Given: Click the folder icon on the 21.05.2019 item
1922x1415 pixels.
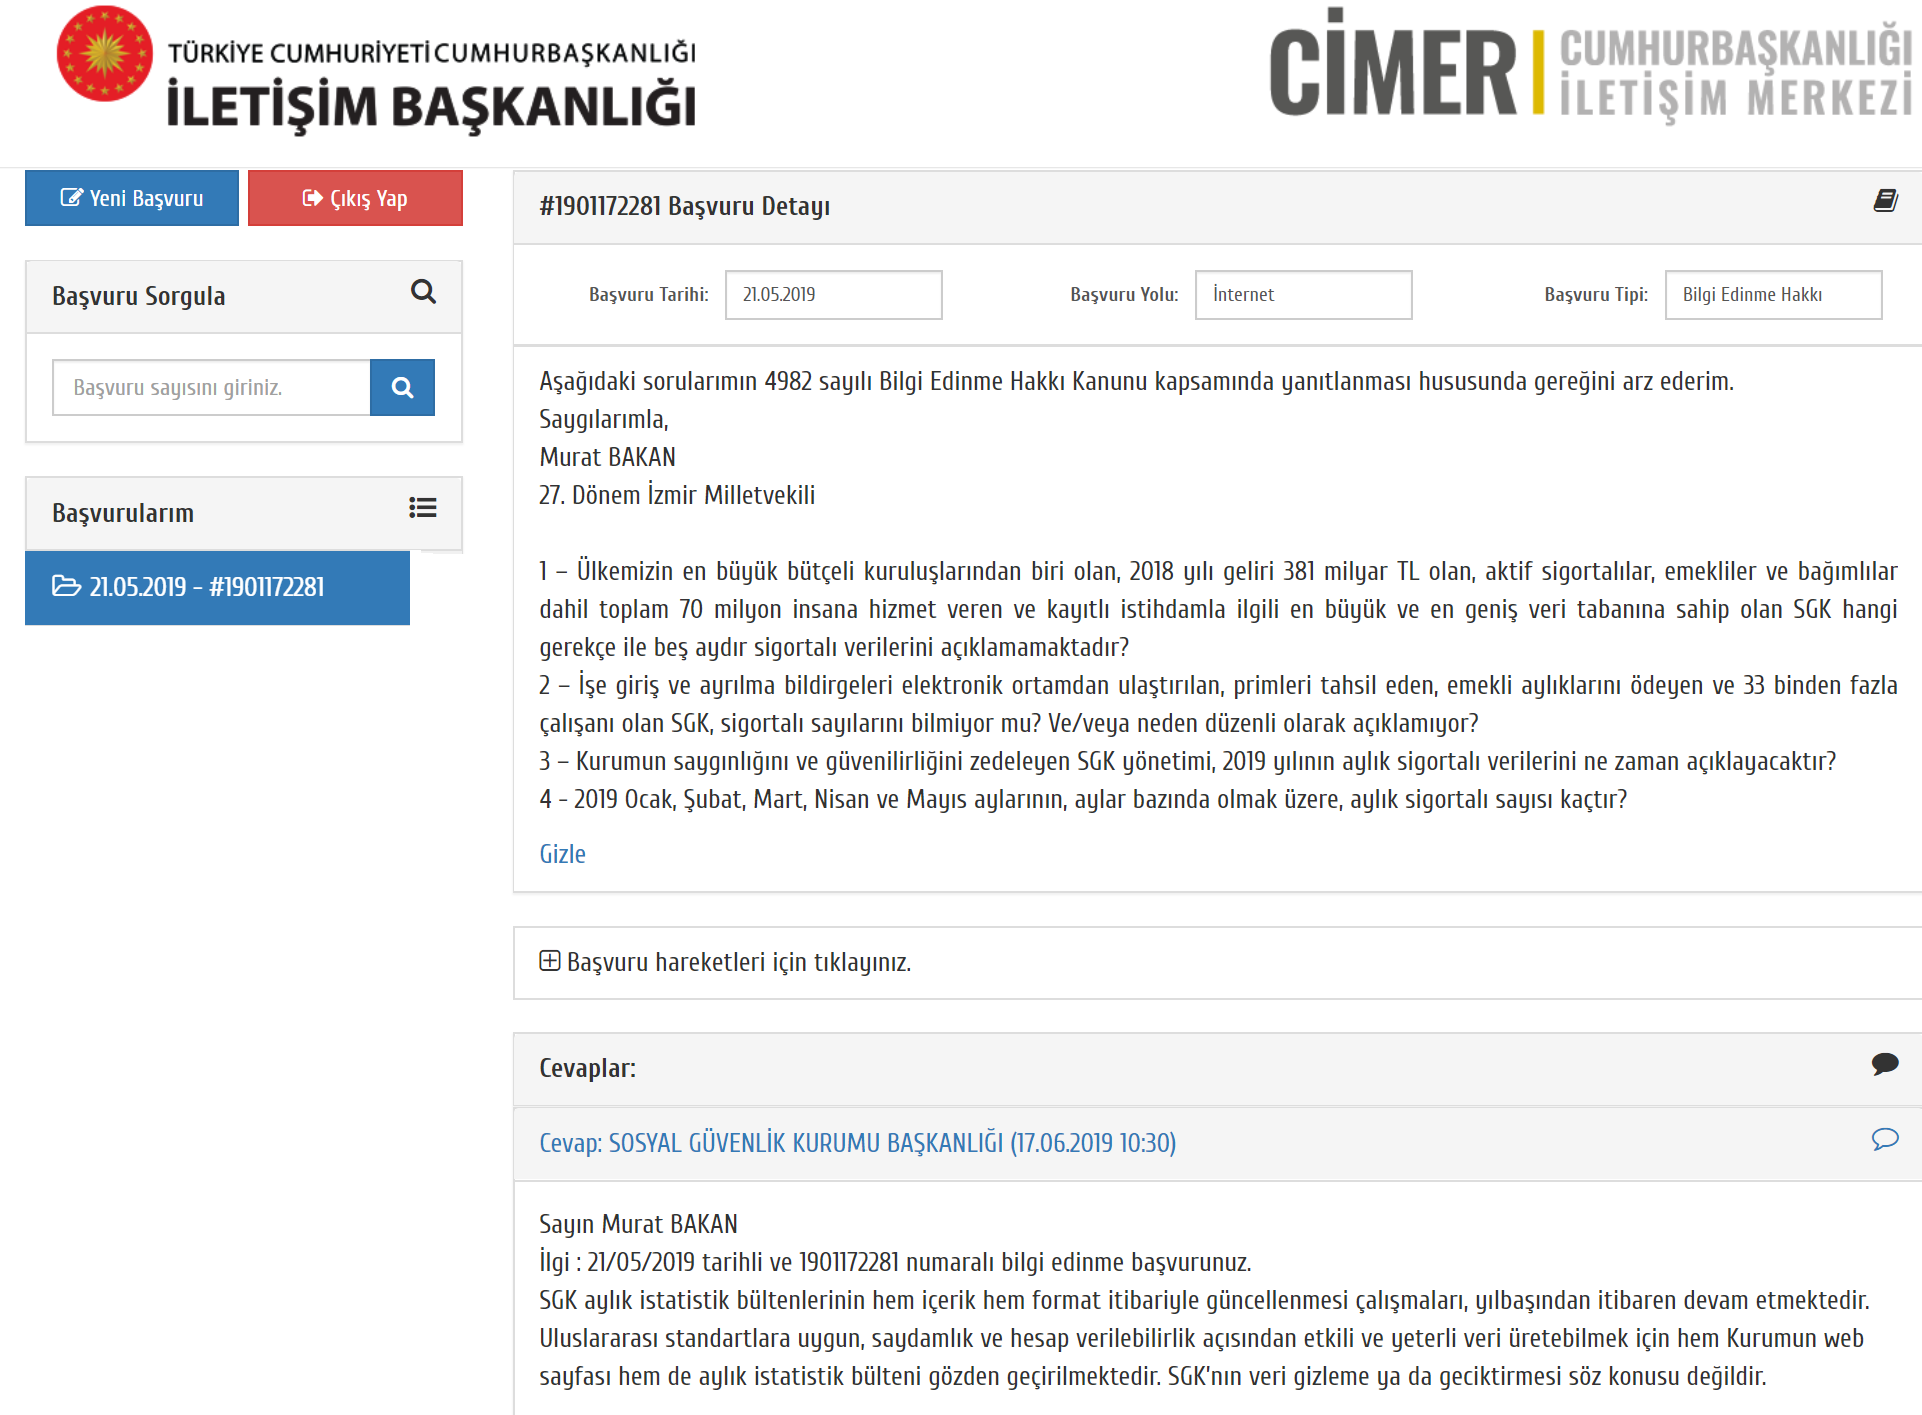Looking at the screenshot, I should tap(66, 586).
